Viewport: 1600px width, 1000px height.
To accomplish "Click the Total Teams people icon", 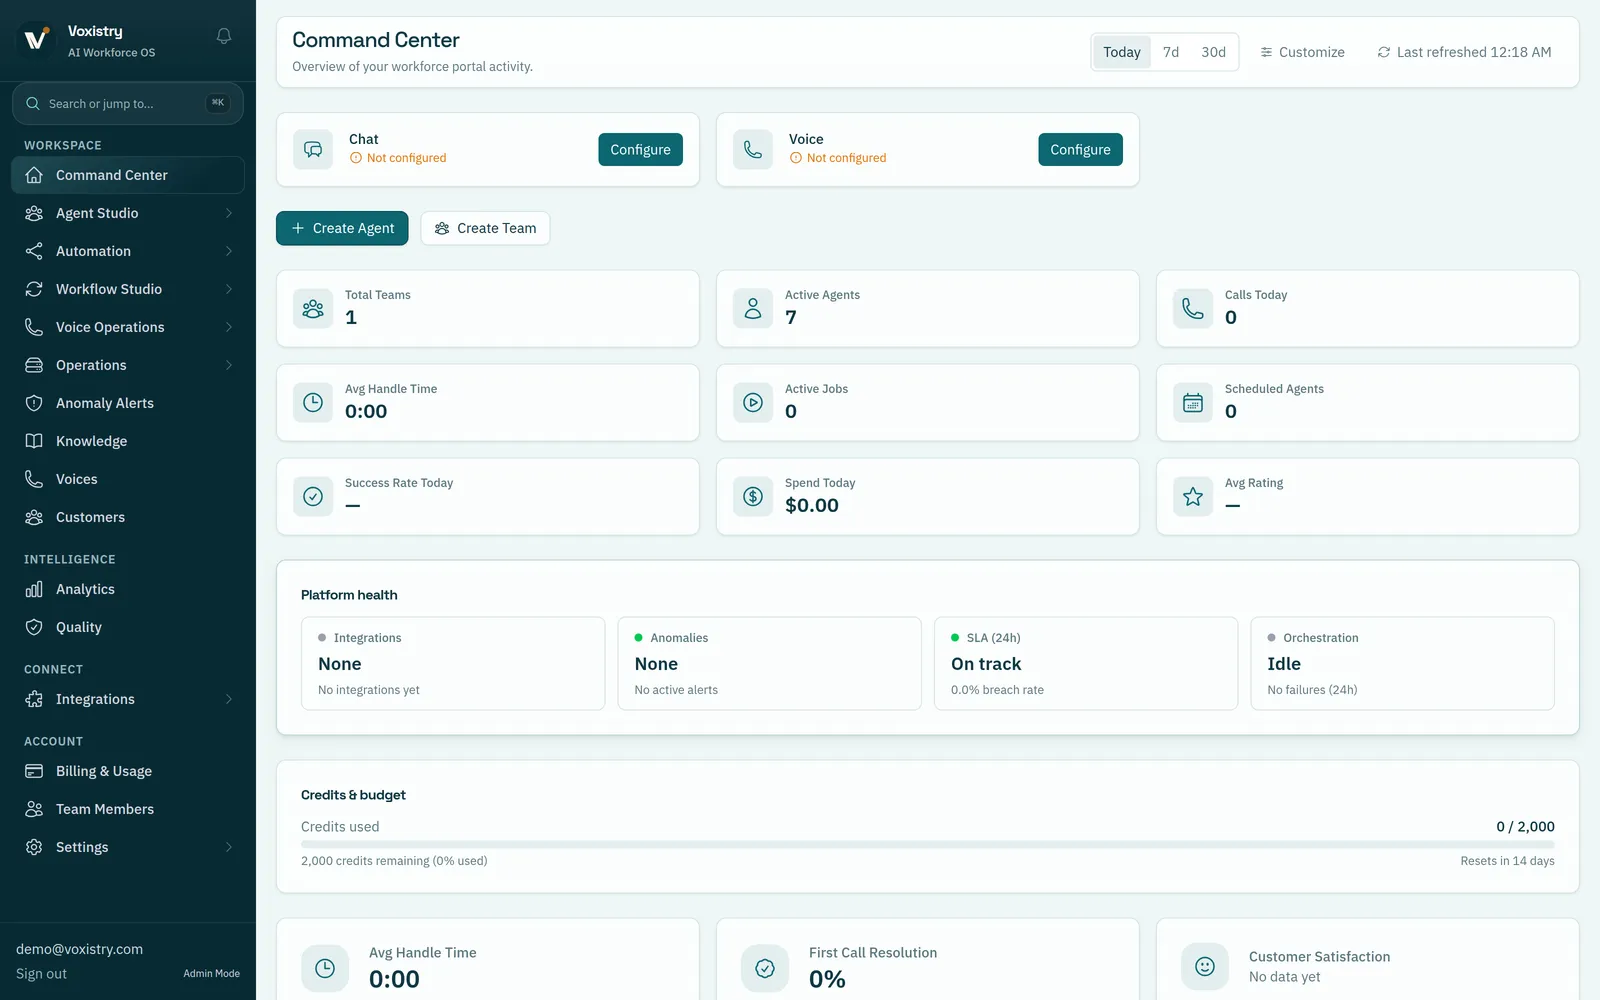I will pos(313,309).
